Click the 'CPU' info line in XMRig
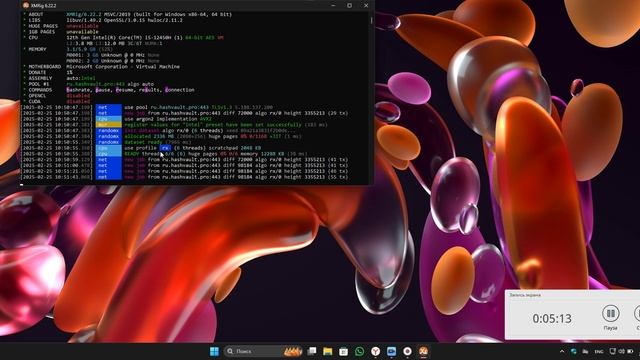The width and height of the screenshot is (640, 360). click(124, 38)
